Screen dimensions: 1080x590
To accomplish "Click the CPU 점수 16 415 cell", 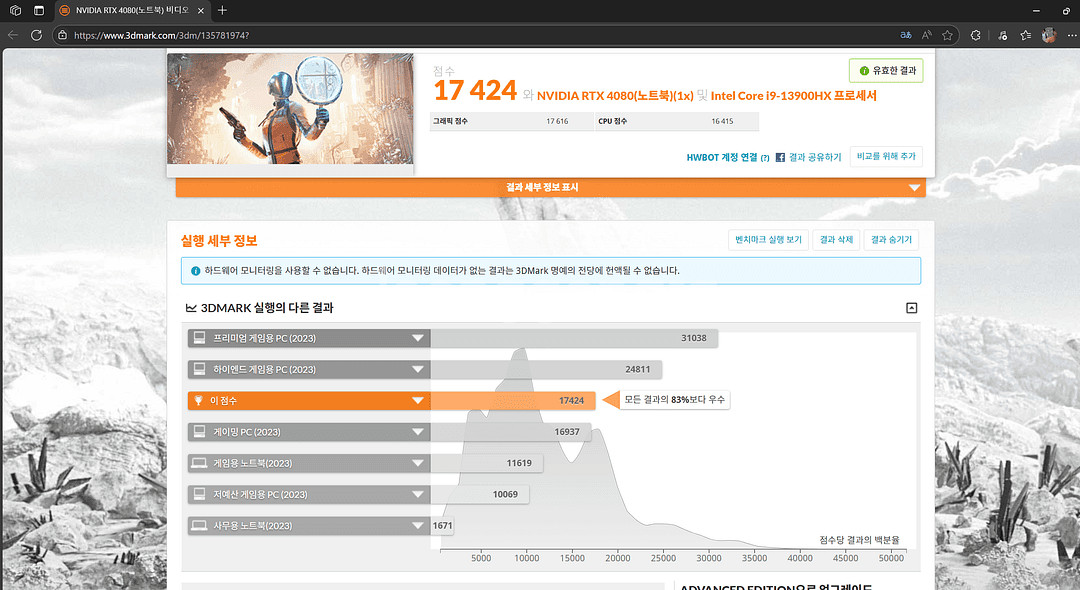I will [677, 121].
